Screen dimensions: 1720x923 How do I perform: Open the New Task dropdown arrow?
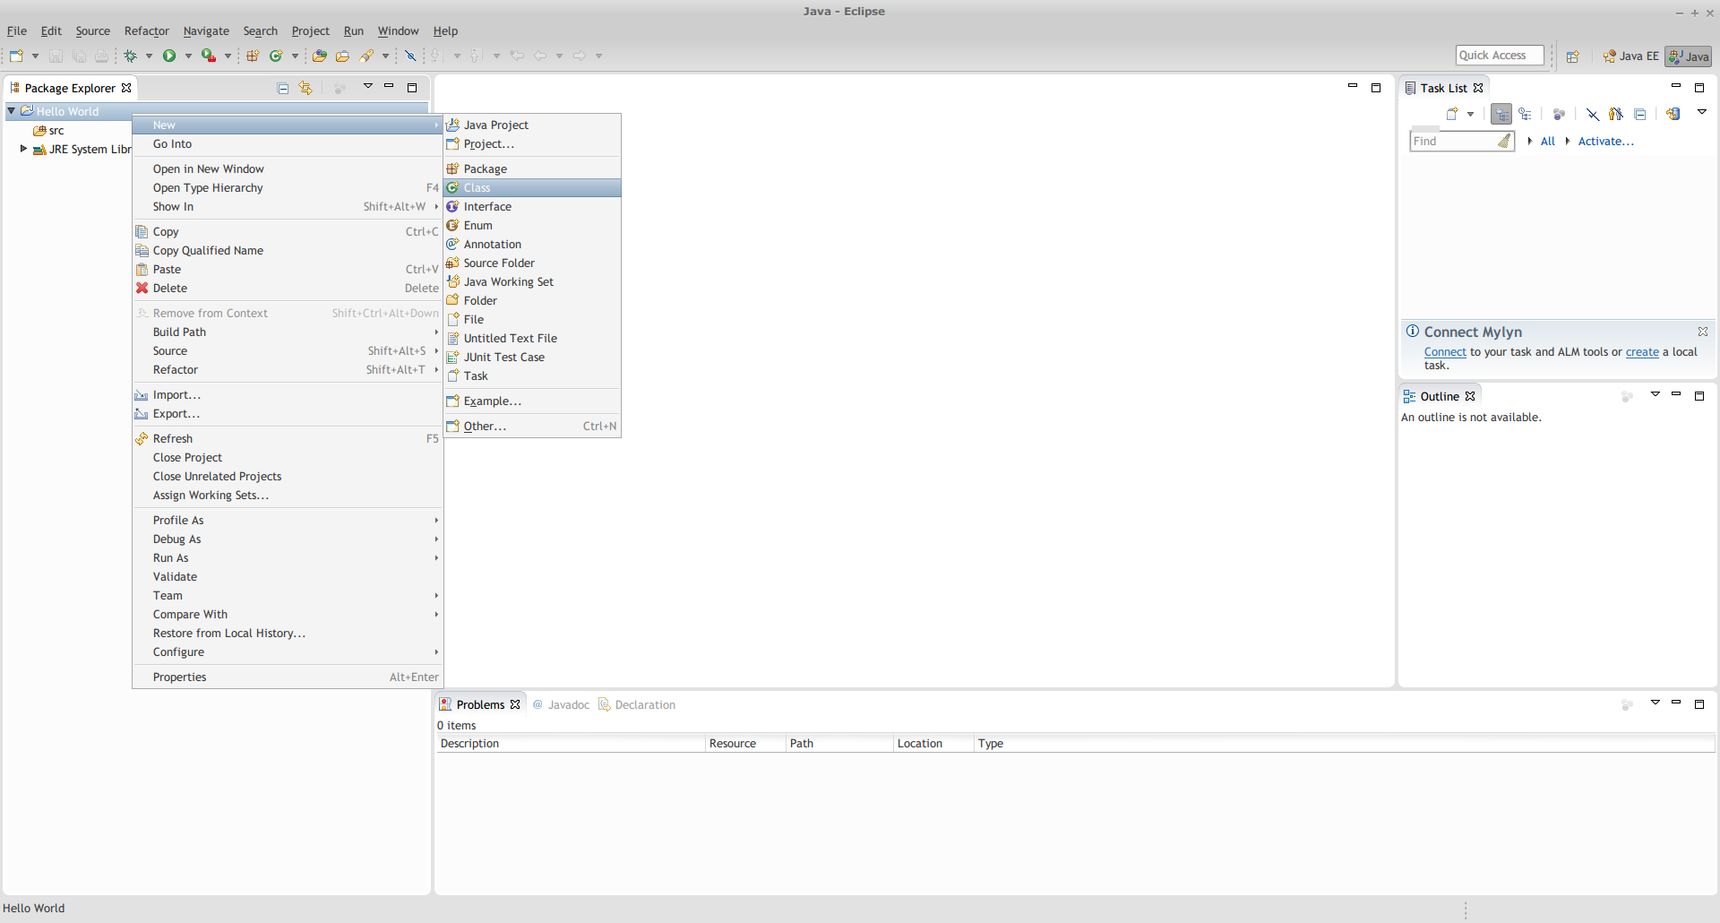(x=1470, y=114)
